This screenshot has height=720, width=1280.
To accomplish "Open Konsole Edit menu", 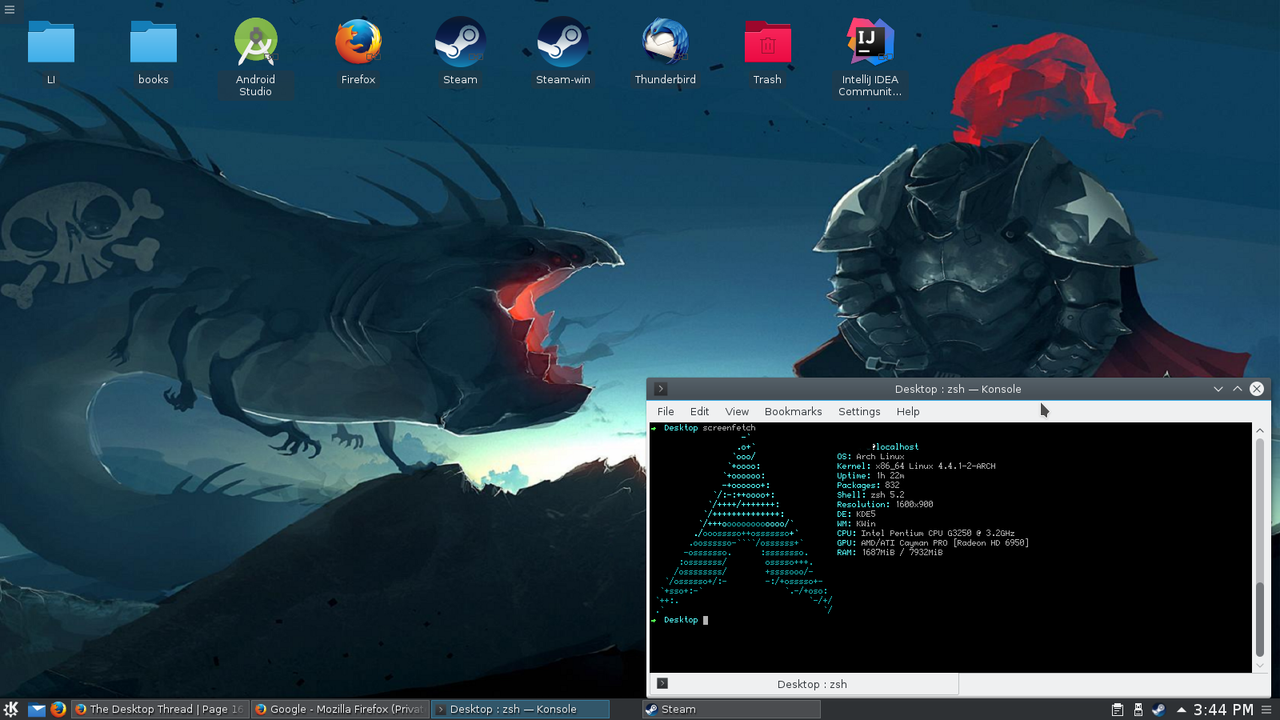I will (699, 411).
